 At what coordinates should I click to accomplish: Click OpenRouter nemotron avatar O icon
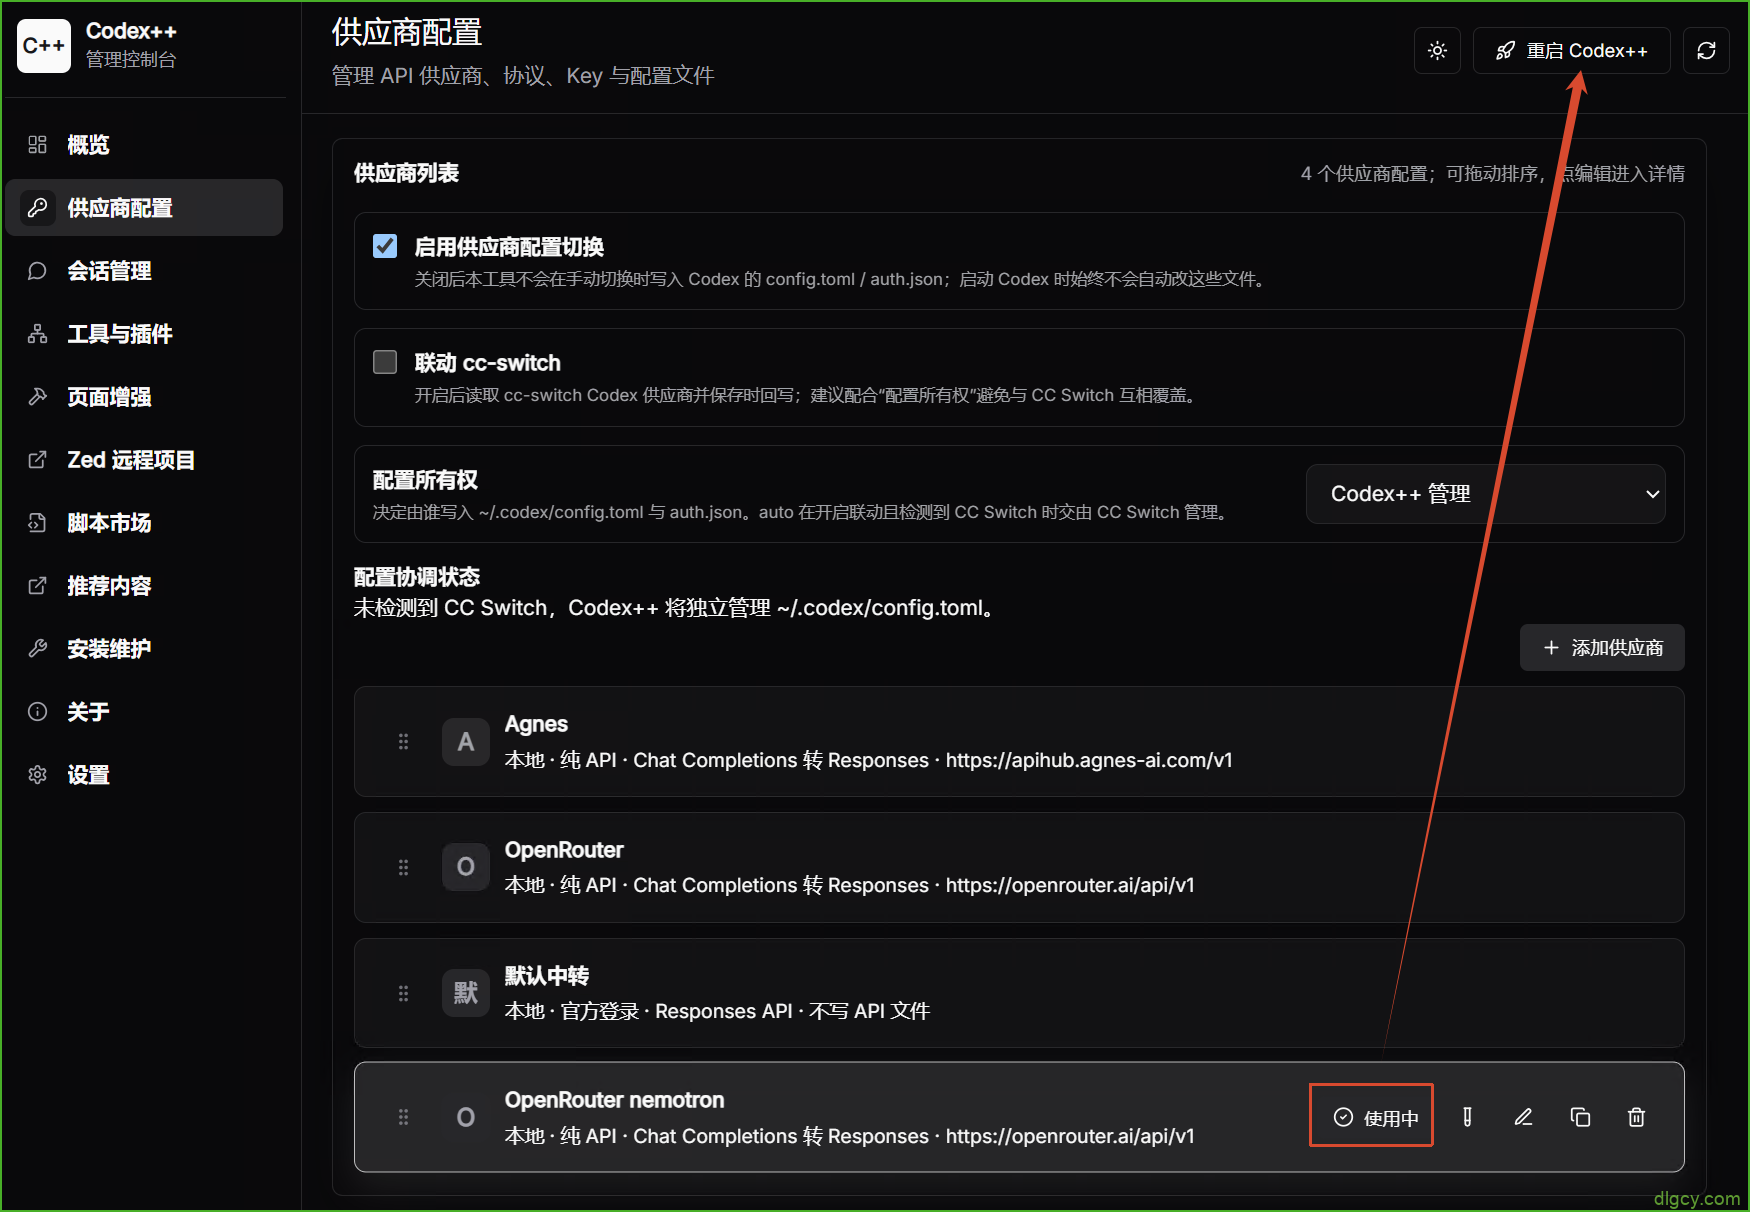coord(466,1117)
